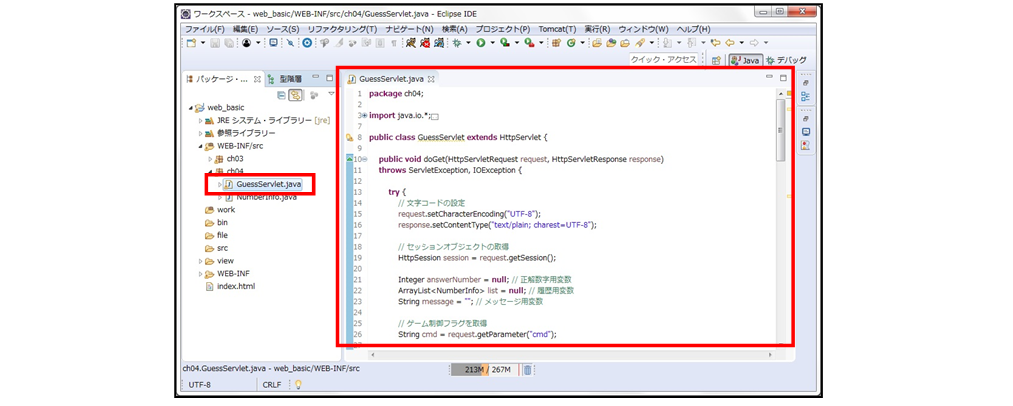Click Collapse All icon in Package Explorer
The image size is (1013, 406).
pos(282,95)
